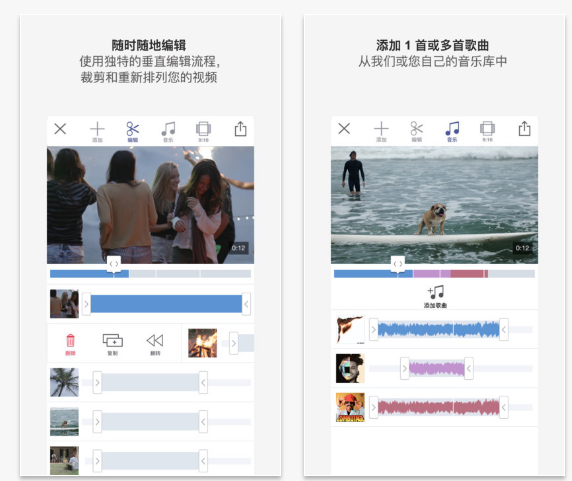Select the highlighted Music note tab in right screen

point(452,131)
